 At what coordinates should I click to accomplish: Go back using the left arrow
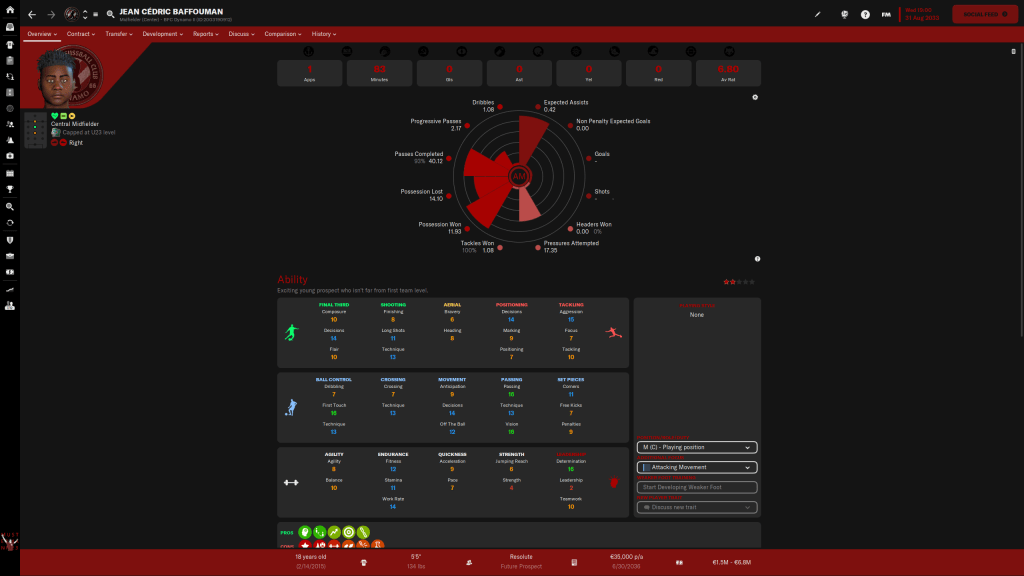[32, 15]
